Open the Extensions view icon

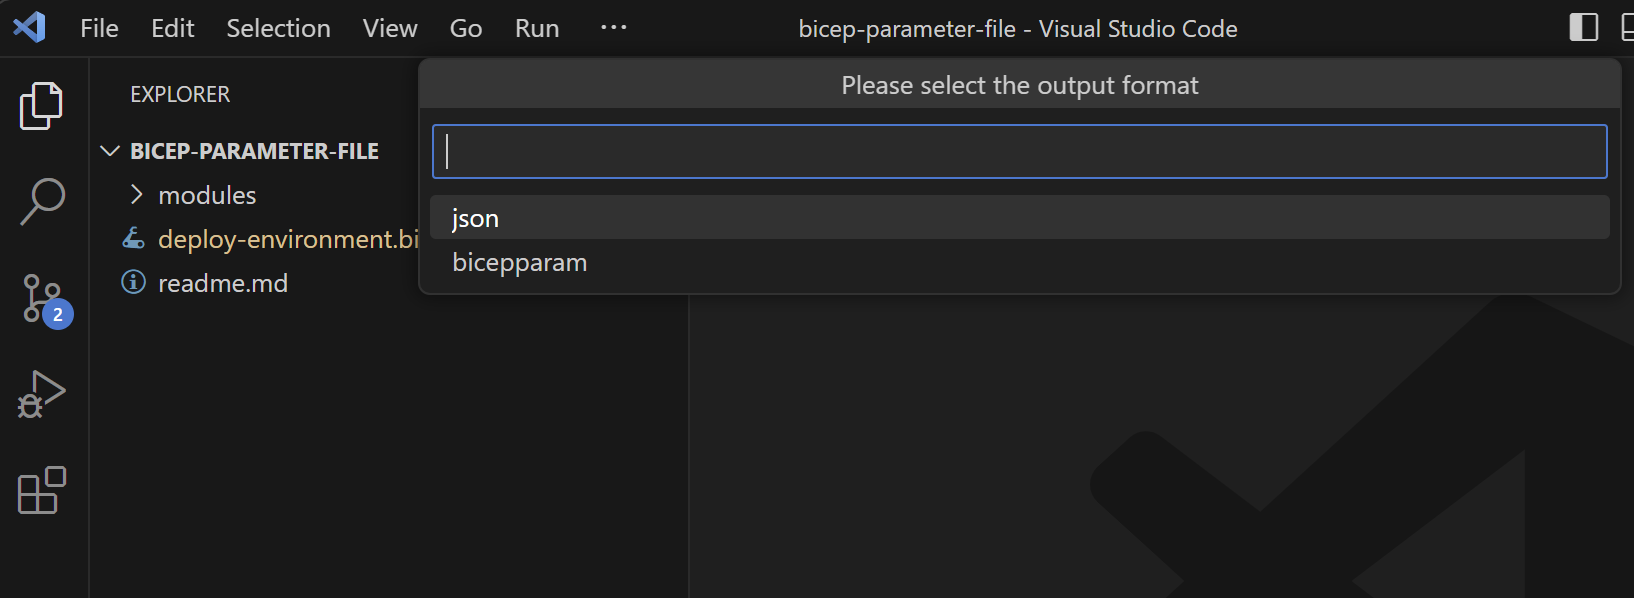pyautogui.click(x=42, y=490)
